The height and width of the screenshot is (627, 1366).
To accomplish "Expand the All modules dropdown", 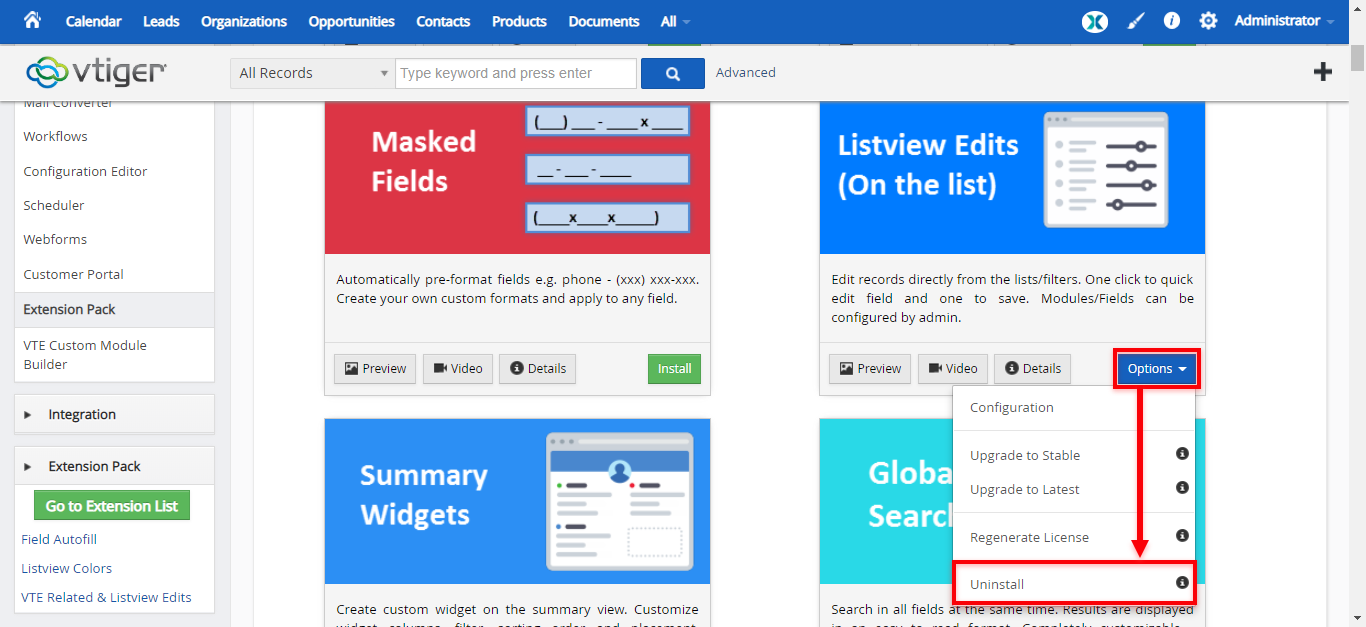I will tap(675, 21).
